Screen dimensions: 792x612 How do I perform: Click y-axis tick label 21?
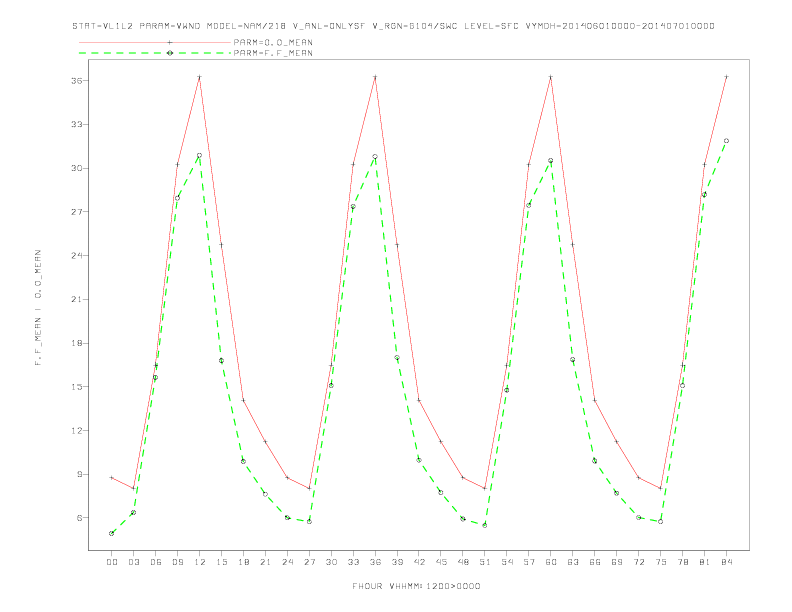point(77,299)
